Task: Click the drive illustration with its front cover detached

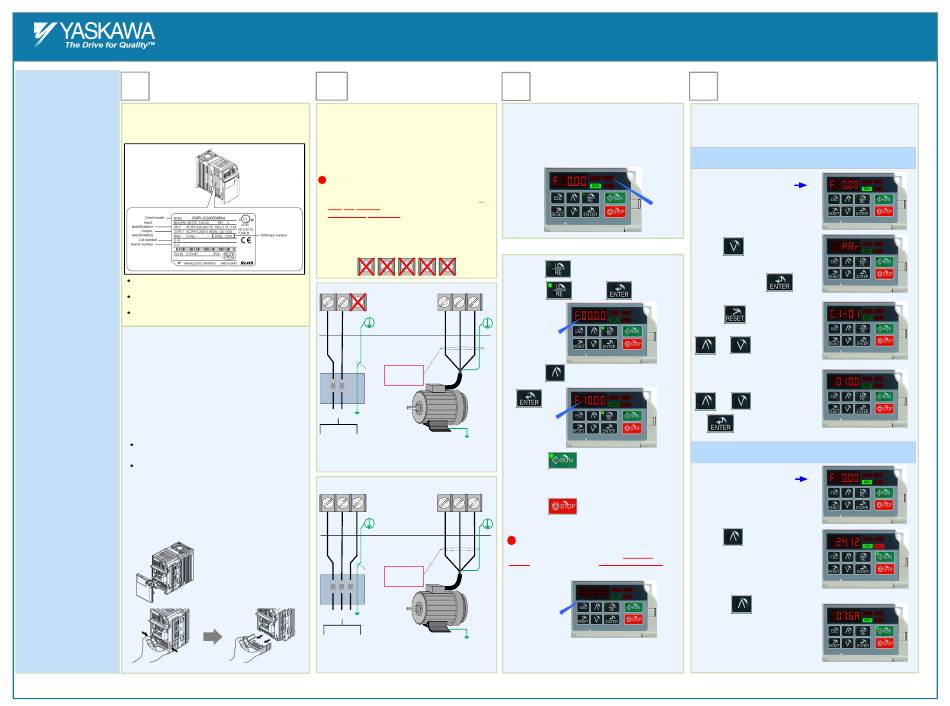Action: [x=166, y=571]
